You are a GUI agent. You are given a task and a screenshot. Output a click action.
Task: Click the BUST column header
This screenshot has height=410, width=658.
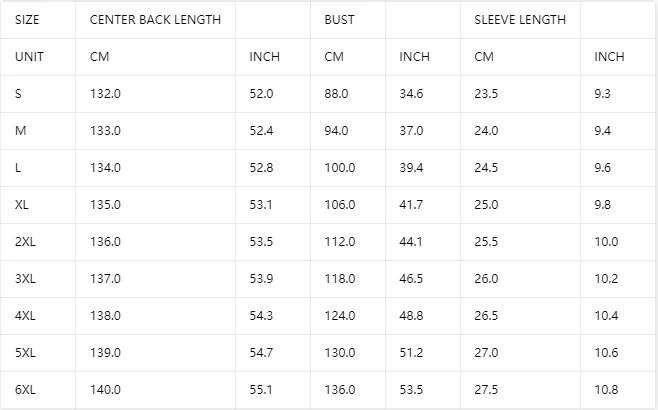pos(339,20)
